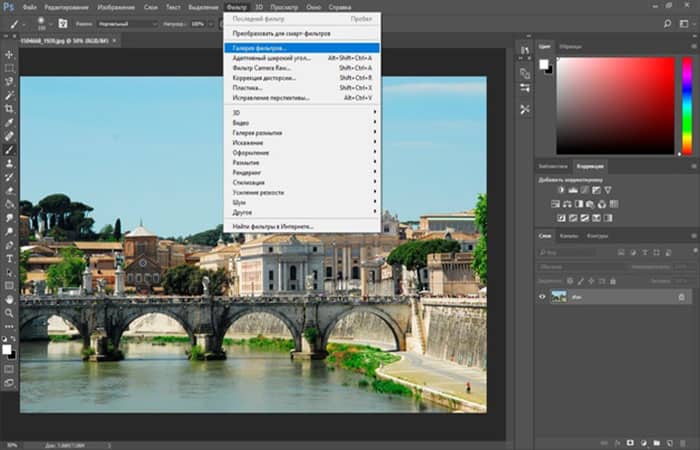This screenshot has width=700, height=450.
Task: Open the workspace switcher in options bar
Action: pos(686,24)
